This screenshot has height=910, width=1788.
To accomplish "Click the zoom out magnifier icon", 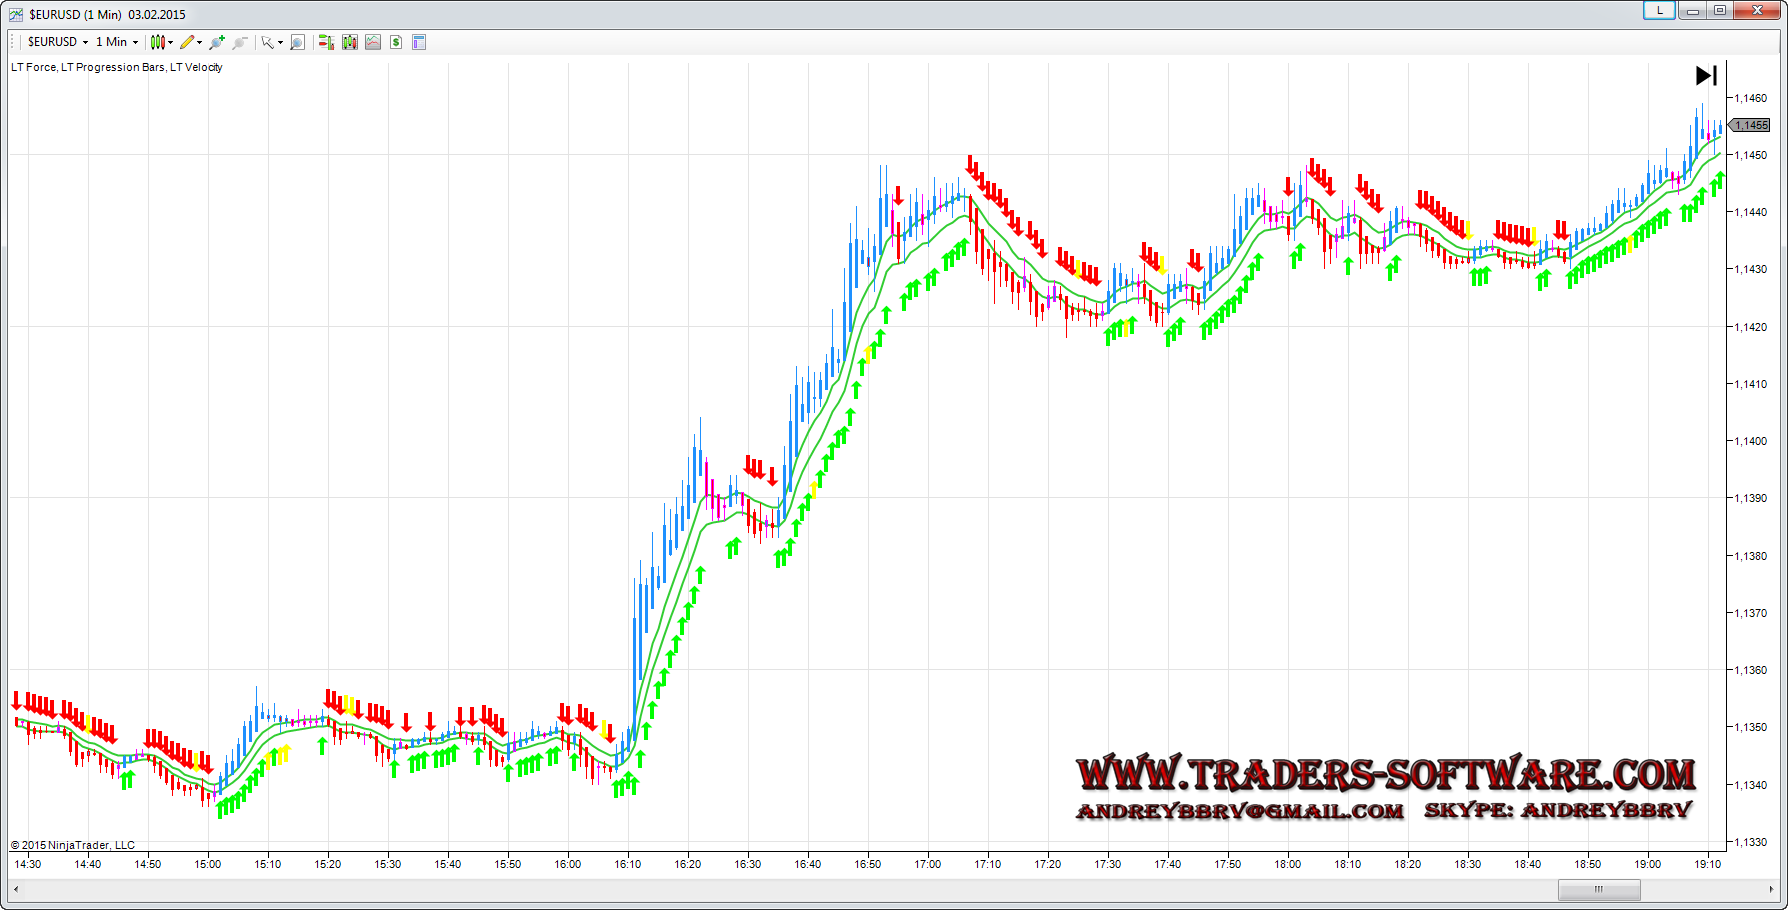I will pyautogui.click(x=240, y=42).
